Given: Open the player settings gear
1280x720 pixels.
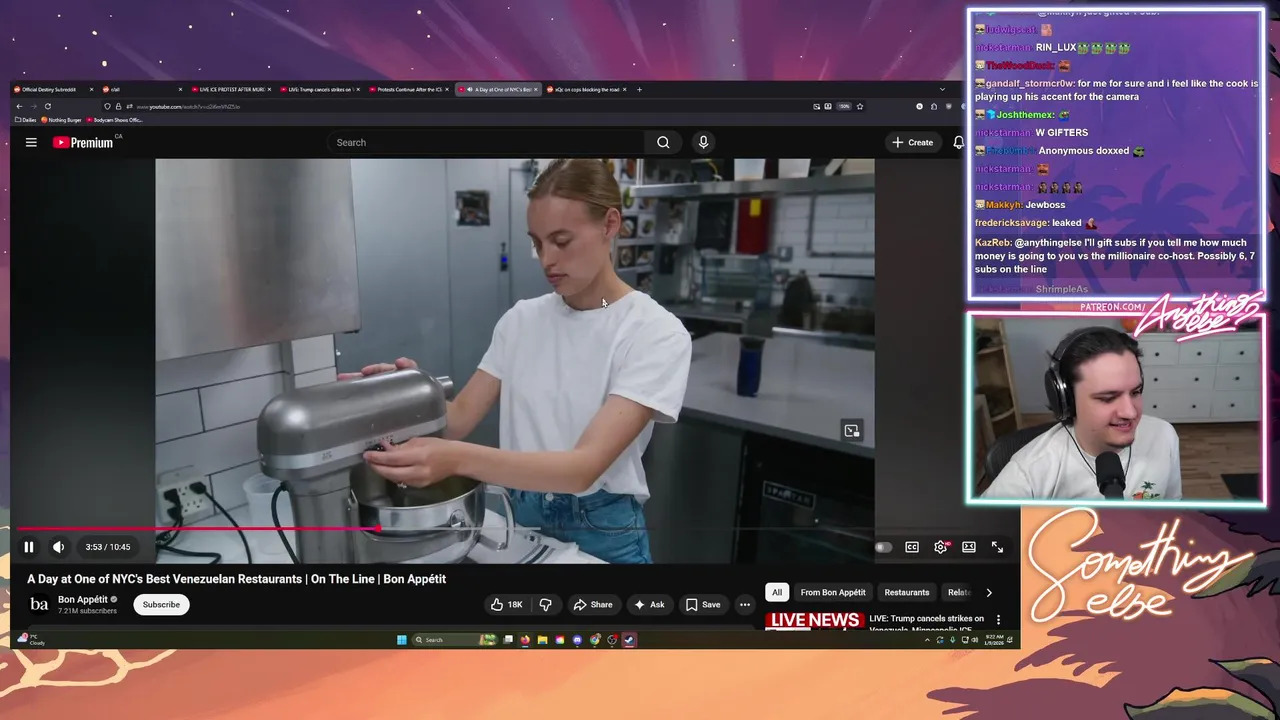Looking at the screenshot, I should click(941, 547).
